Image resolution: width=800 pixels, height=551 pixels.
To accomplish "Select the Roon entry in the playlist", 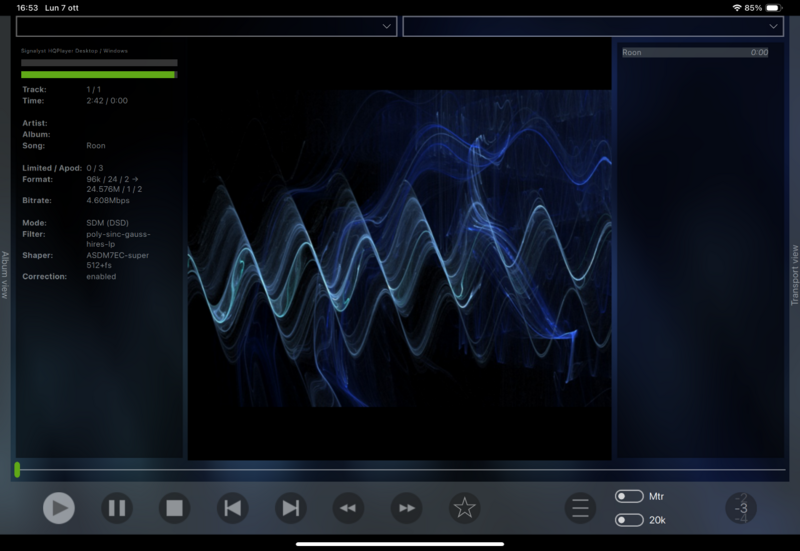I will pyautogui.click(x=694, y=52).
